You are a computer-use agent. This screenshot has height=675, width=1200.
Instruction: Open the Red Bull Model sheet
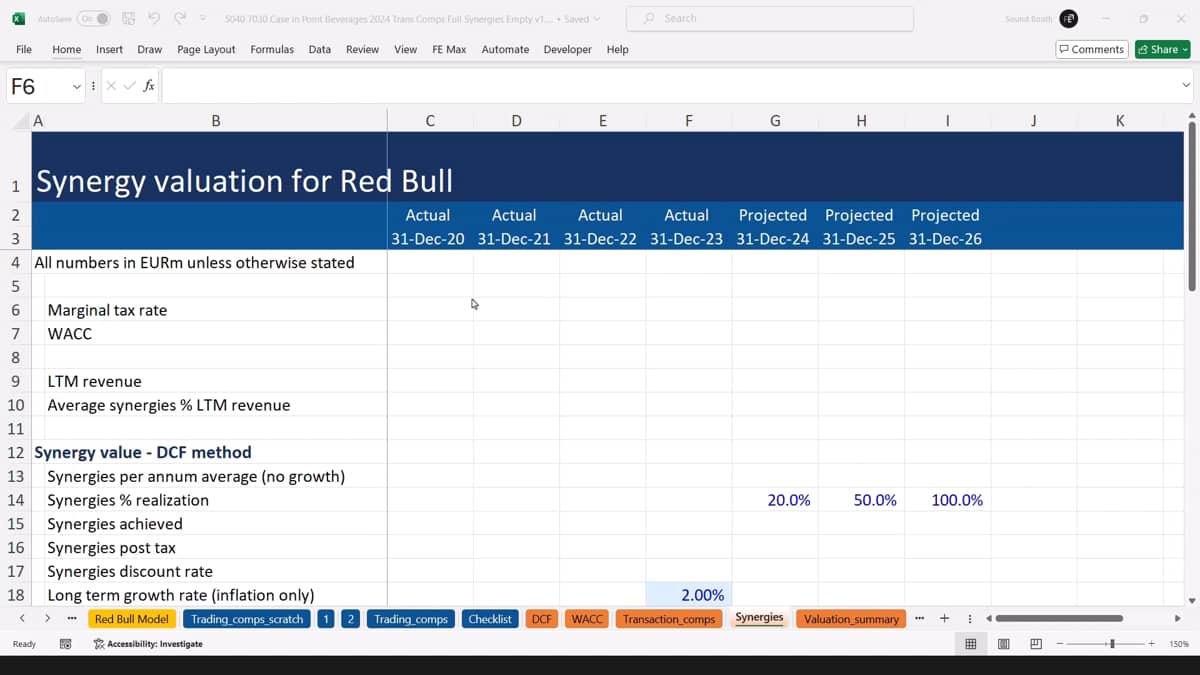(x=132, y=619)
